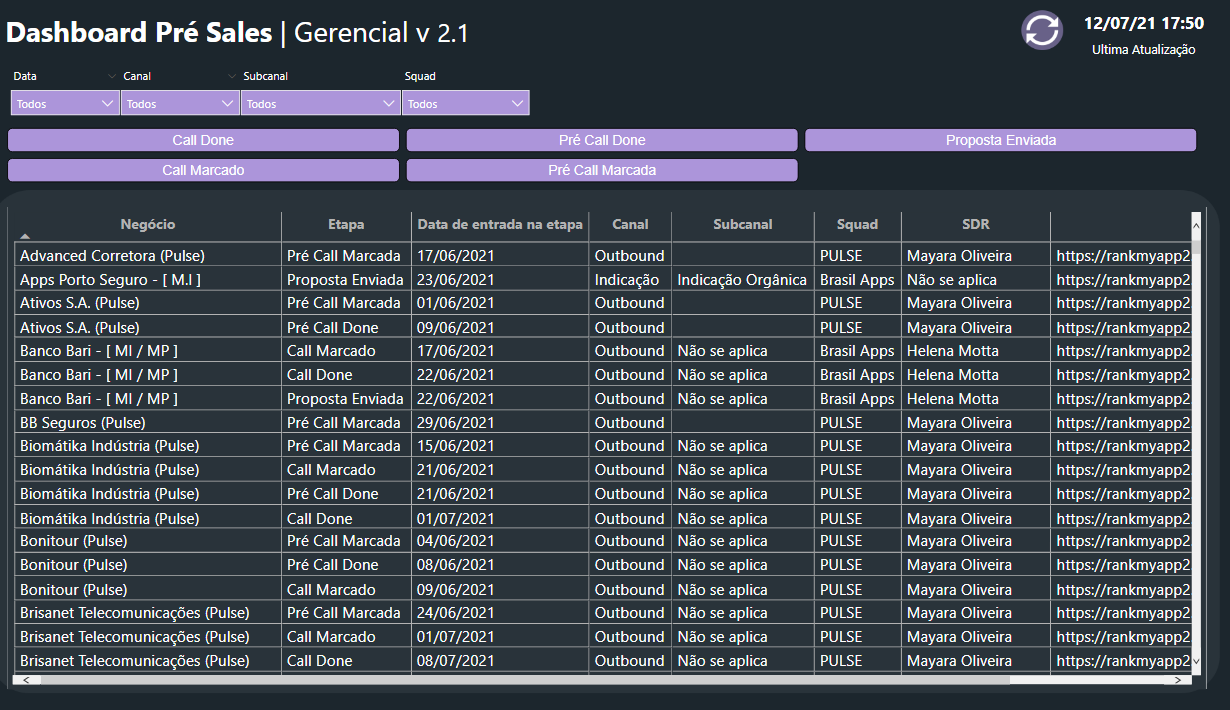Open the Advanced Corretora row link
1230x710 pixels.
[1123, 255]
